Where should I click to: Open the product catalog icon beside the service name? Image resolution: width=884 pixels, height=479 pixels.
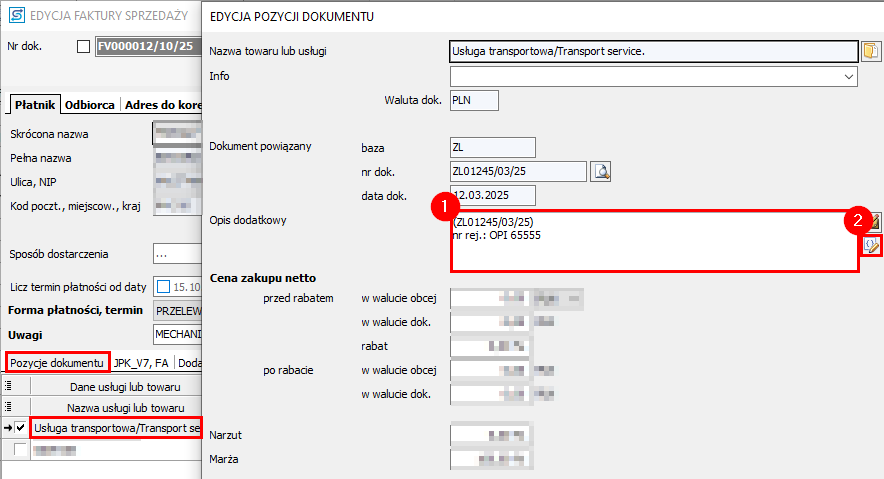[x=870, y=50]
